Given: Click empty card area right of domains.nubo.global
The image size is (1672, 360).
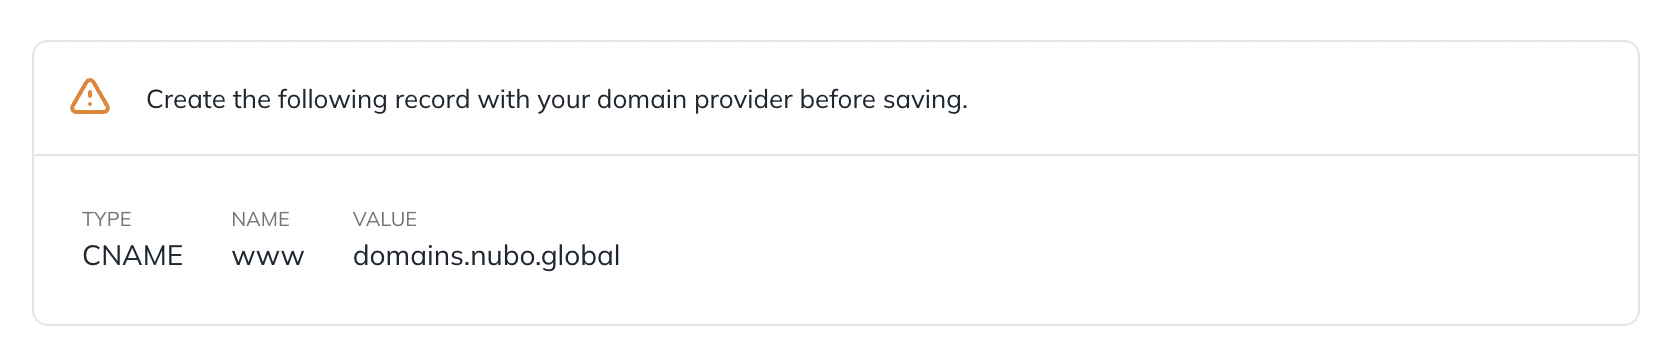Looking at the screenshot, I should [1128, 256].
